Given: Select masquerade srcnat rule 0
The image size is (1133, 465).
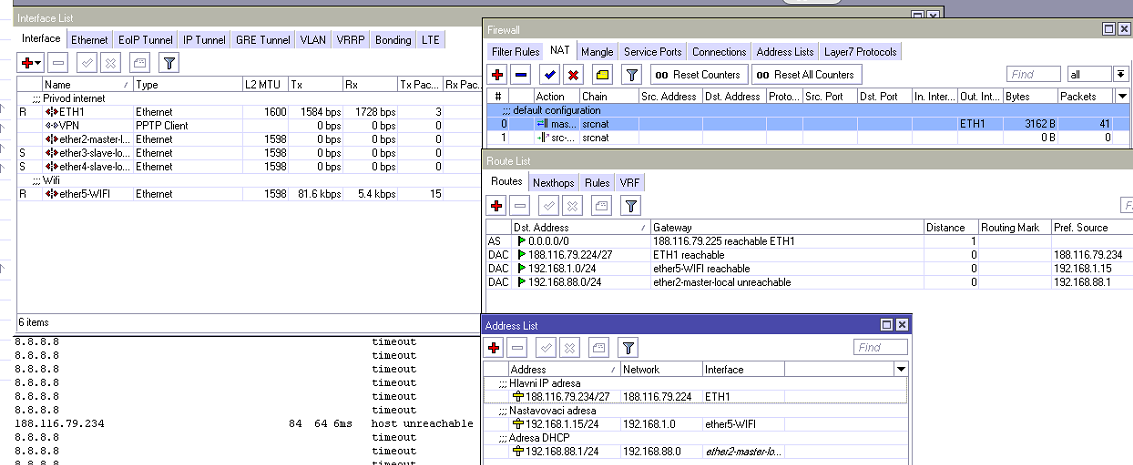Looking at the screenshot, I should pyautogui.click(x=807, y=124).
